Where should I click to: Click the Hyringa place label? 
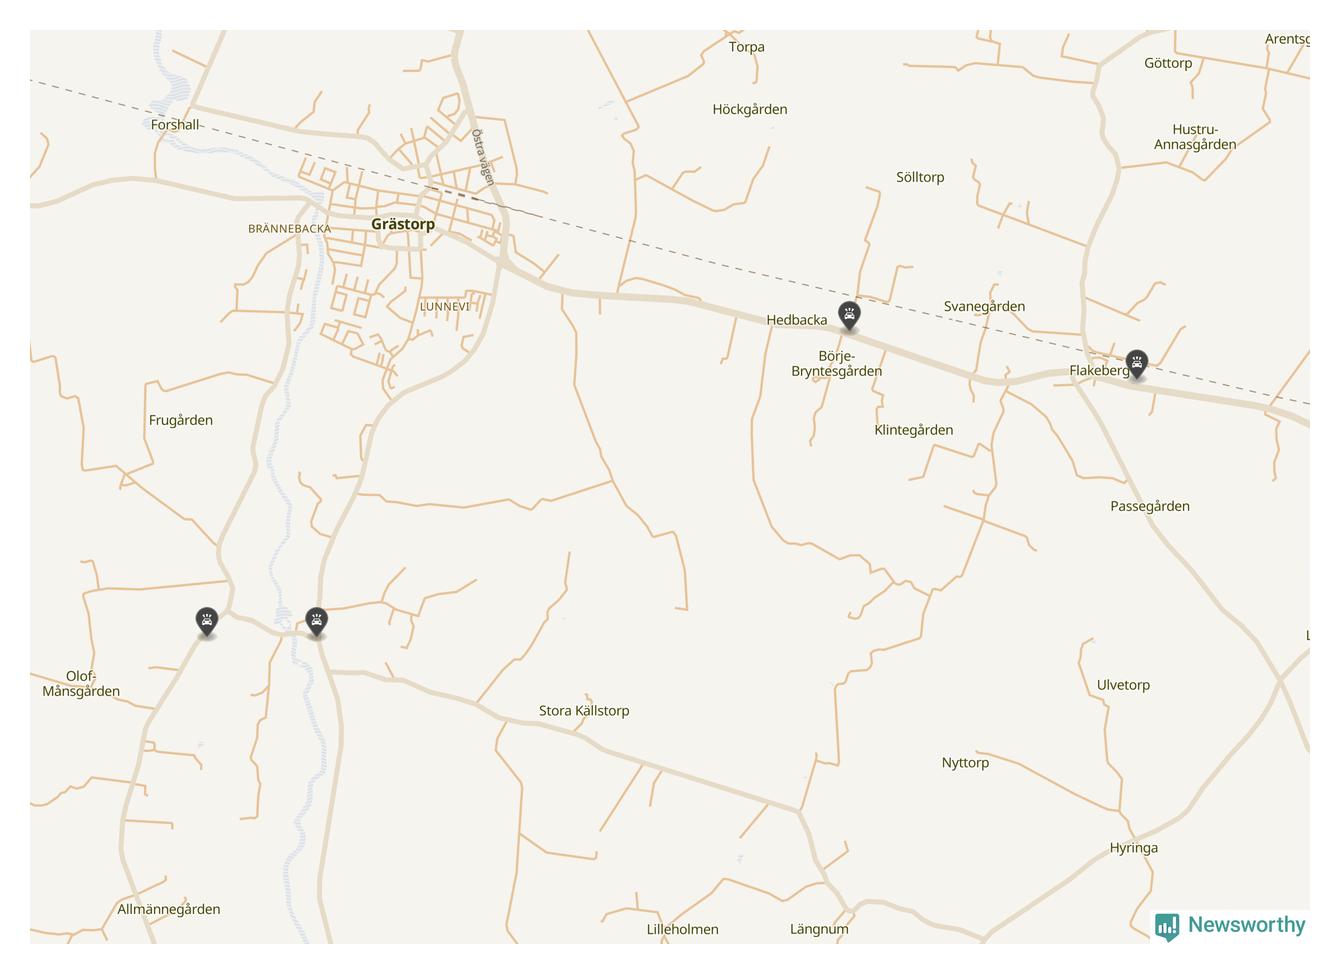tap(1134, 848)
